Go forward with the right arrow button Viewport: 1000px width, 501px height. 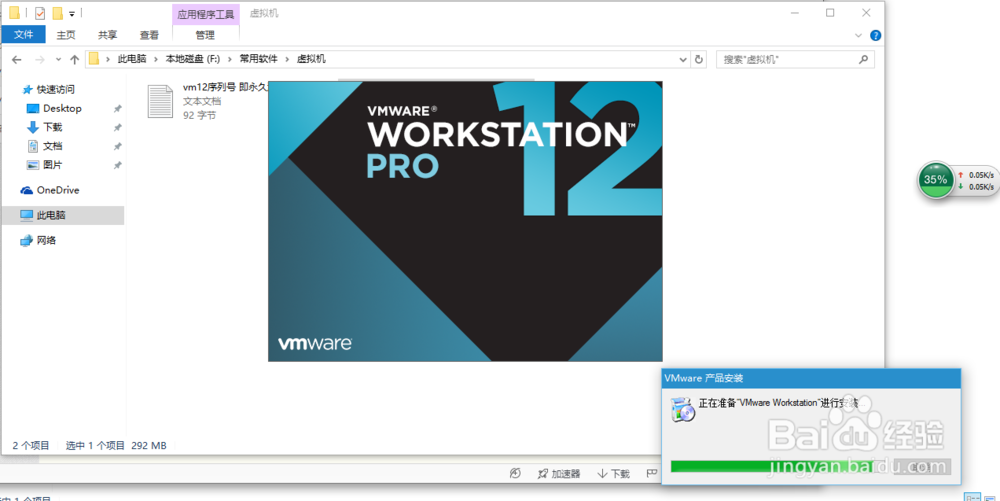[x=40, y=59]
